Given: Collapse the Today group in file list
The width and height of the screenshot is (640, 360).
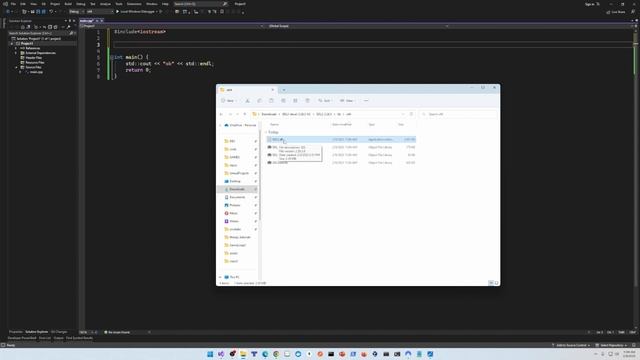Looking at the screenshot, I should click(x=266, y=132).
